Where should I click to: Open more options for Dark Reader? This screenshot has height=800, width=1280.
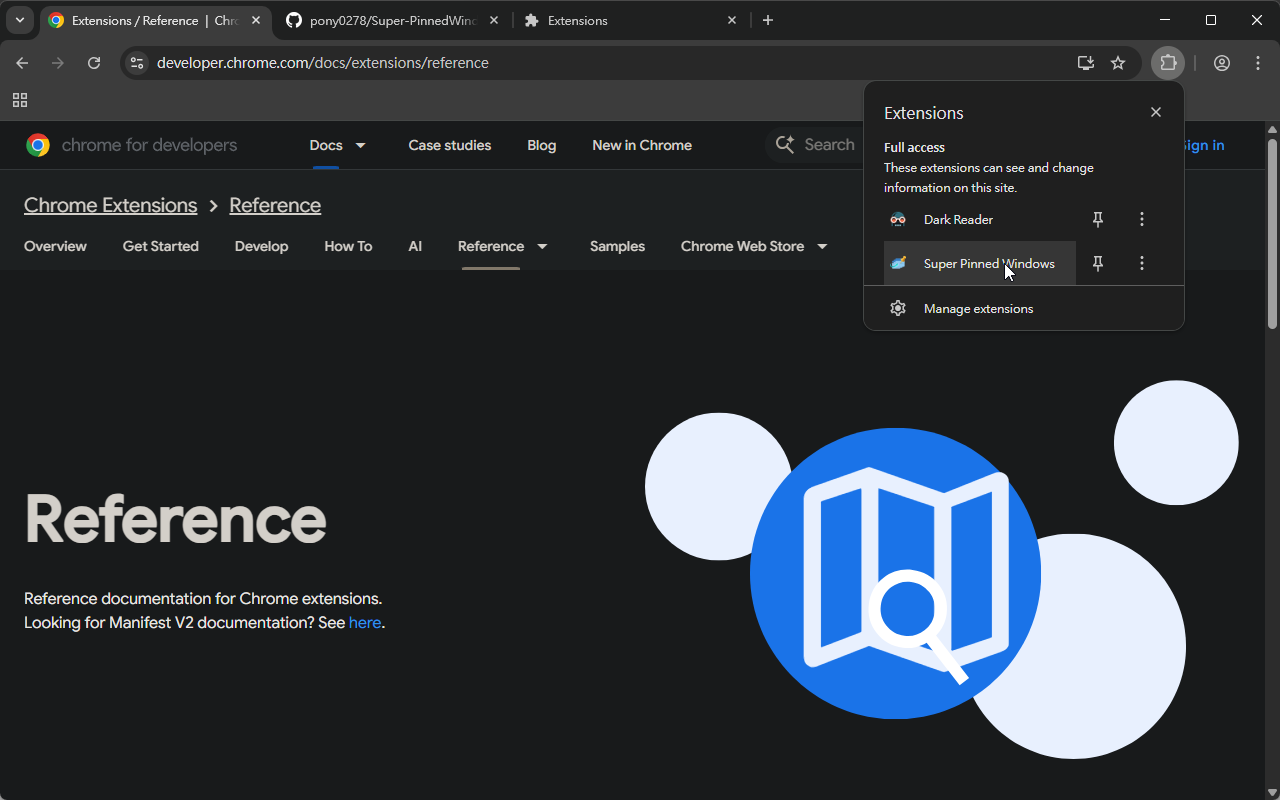1142,219
